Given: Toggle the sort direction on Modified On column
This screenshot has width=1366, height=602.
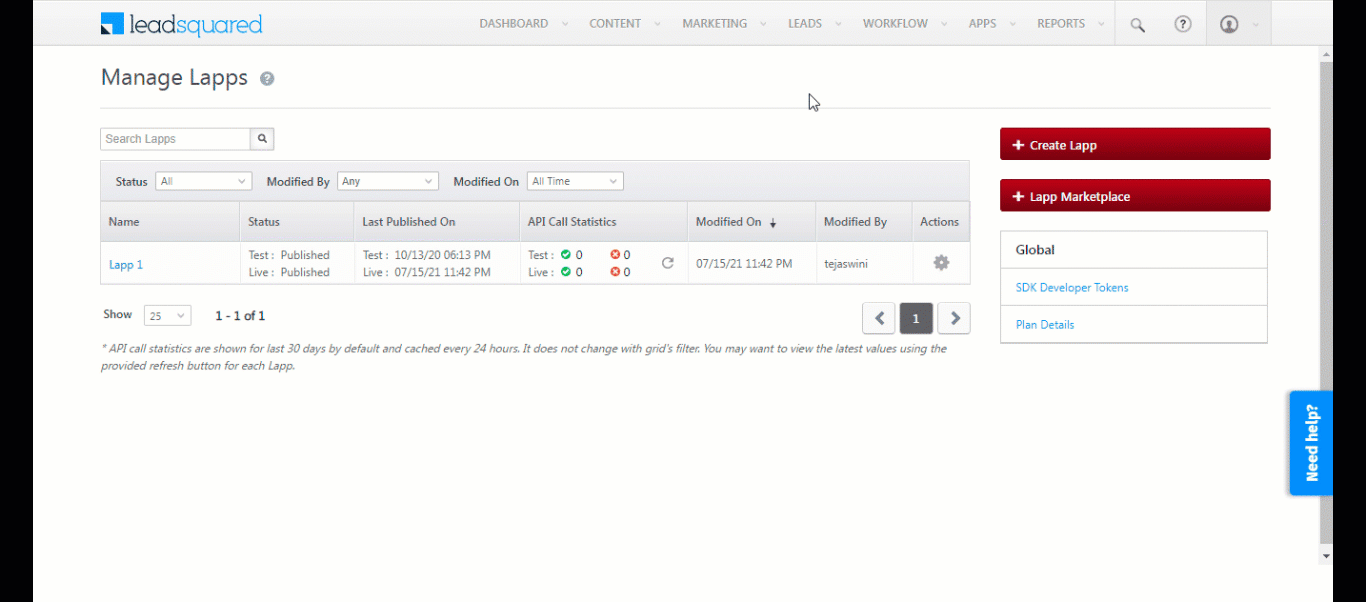Looking at the screenshot, I should click(772, 221).
